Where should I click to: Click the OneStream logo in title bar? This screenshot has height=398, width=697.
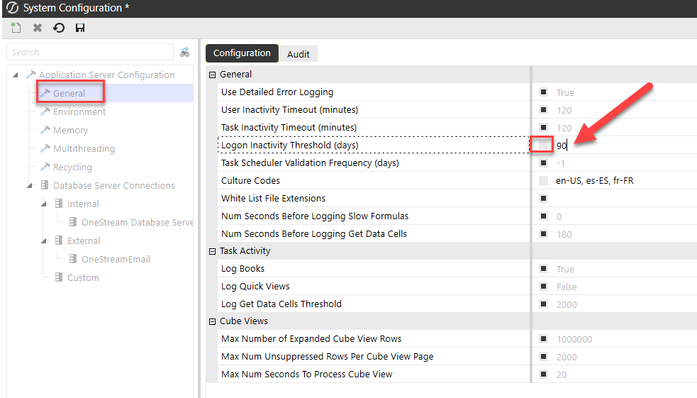click(12, 8)
